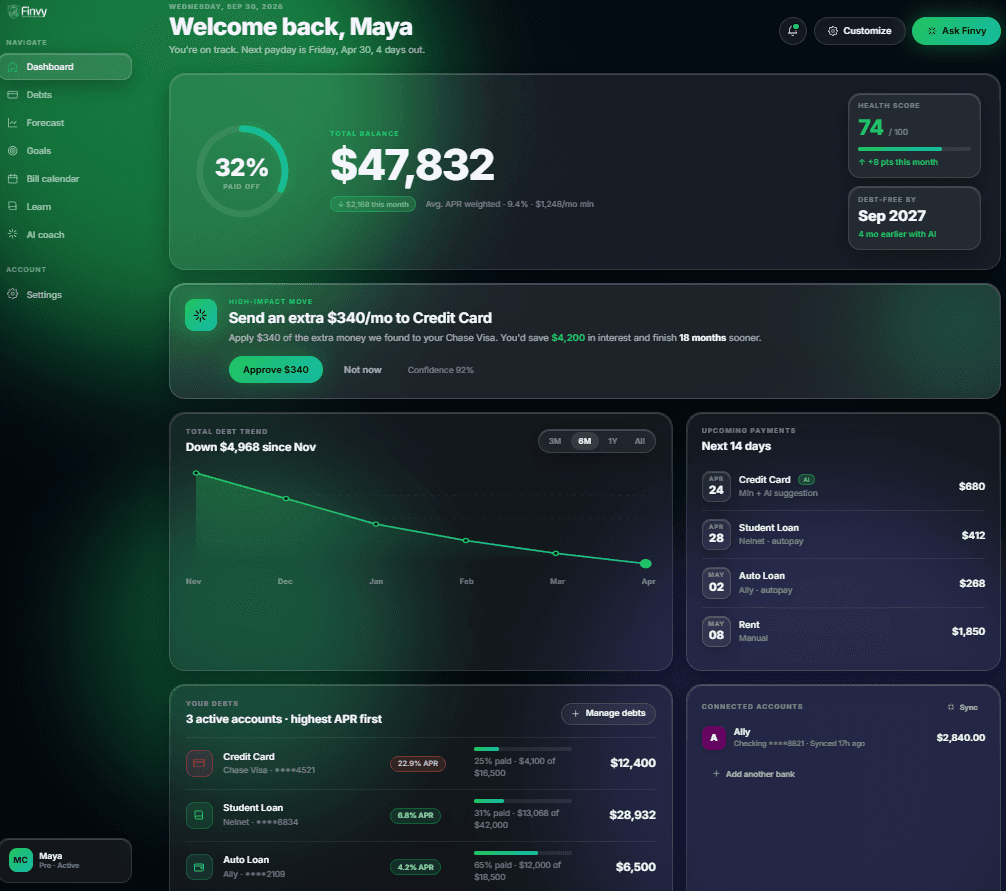This screenshot has height=891, width=1006.
Task: Open Goals from the navigation
Action: pyautogui.click(x=65, y=151)
